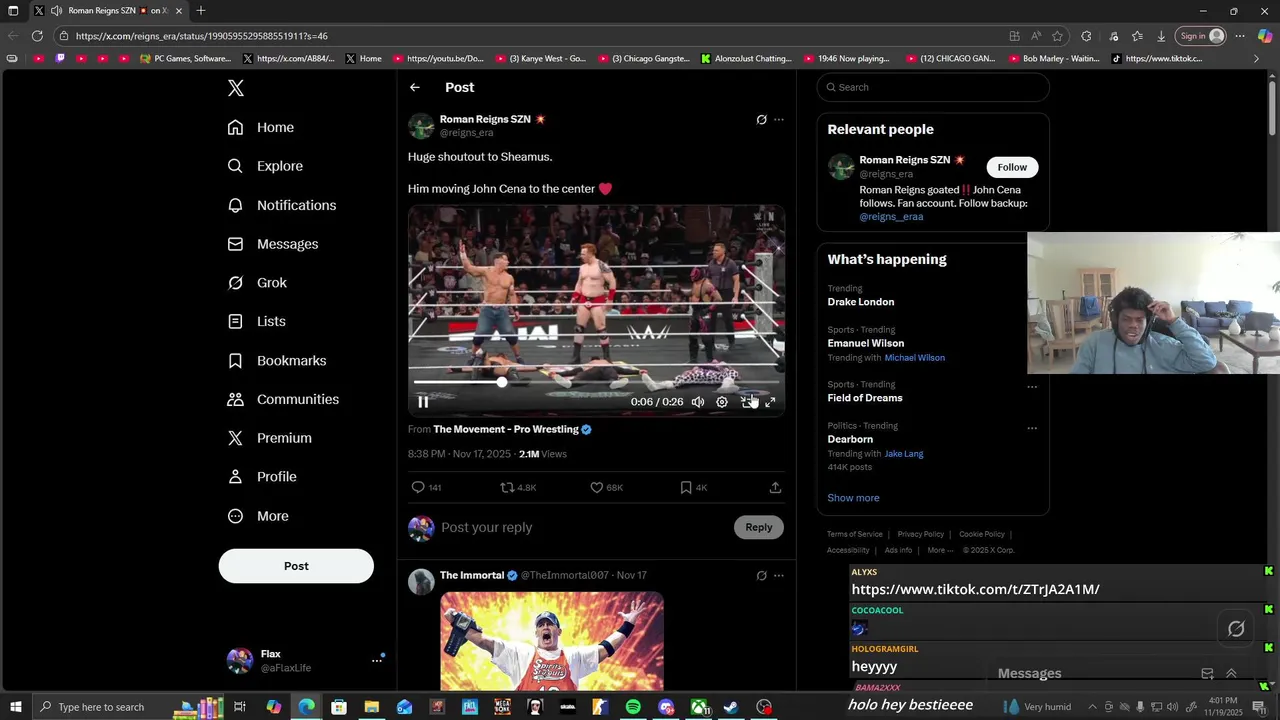The image size is (1280, 720).
Task: Open the Emanuel Wilson trend
Action: click(x=866, y=343)
